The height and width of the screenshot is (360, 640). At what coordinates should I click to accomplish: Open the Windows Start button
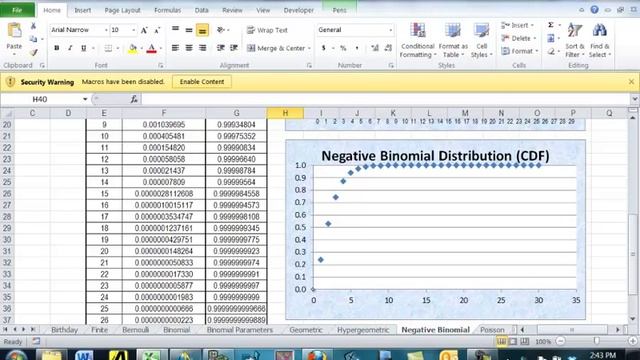pyautogui.click(x=15, y=355)
